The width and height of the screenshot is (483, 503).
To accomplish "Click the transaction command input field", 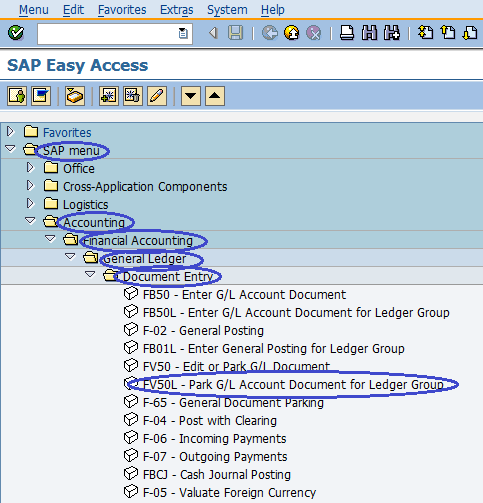I will pos(115,34).
